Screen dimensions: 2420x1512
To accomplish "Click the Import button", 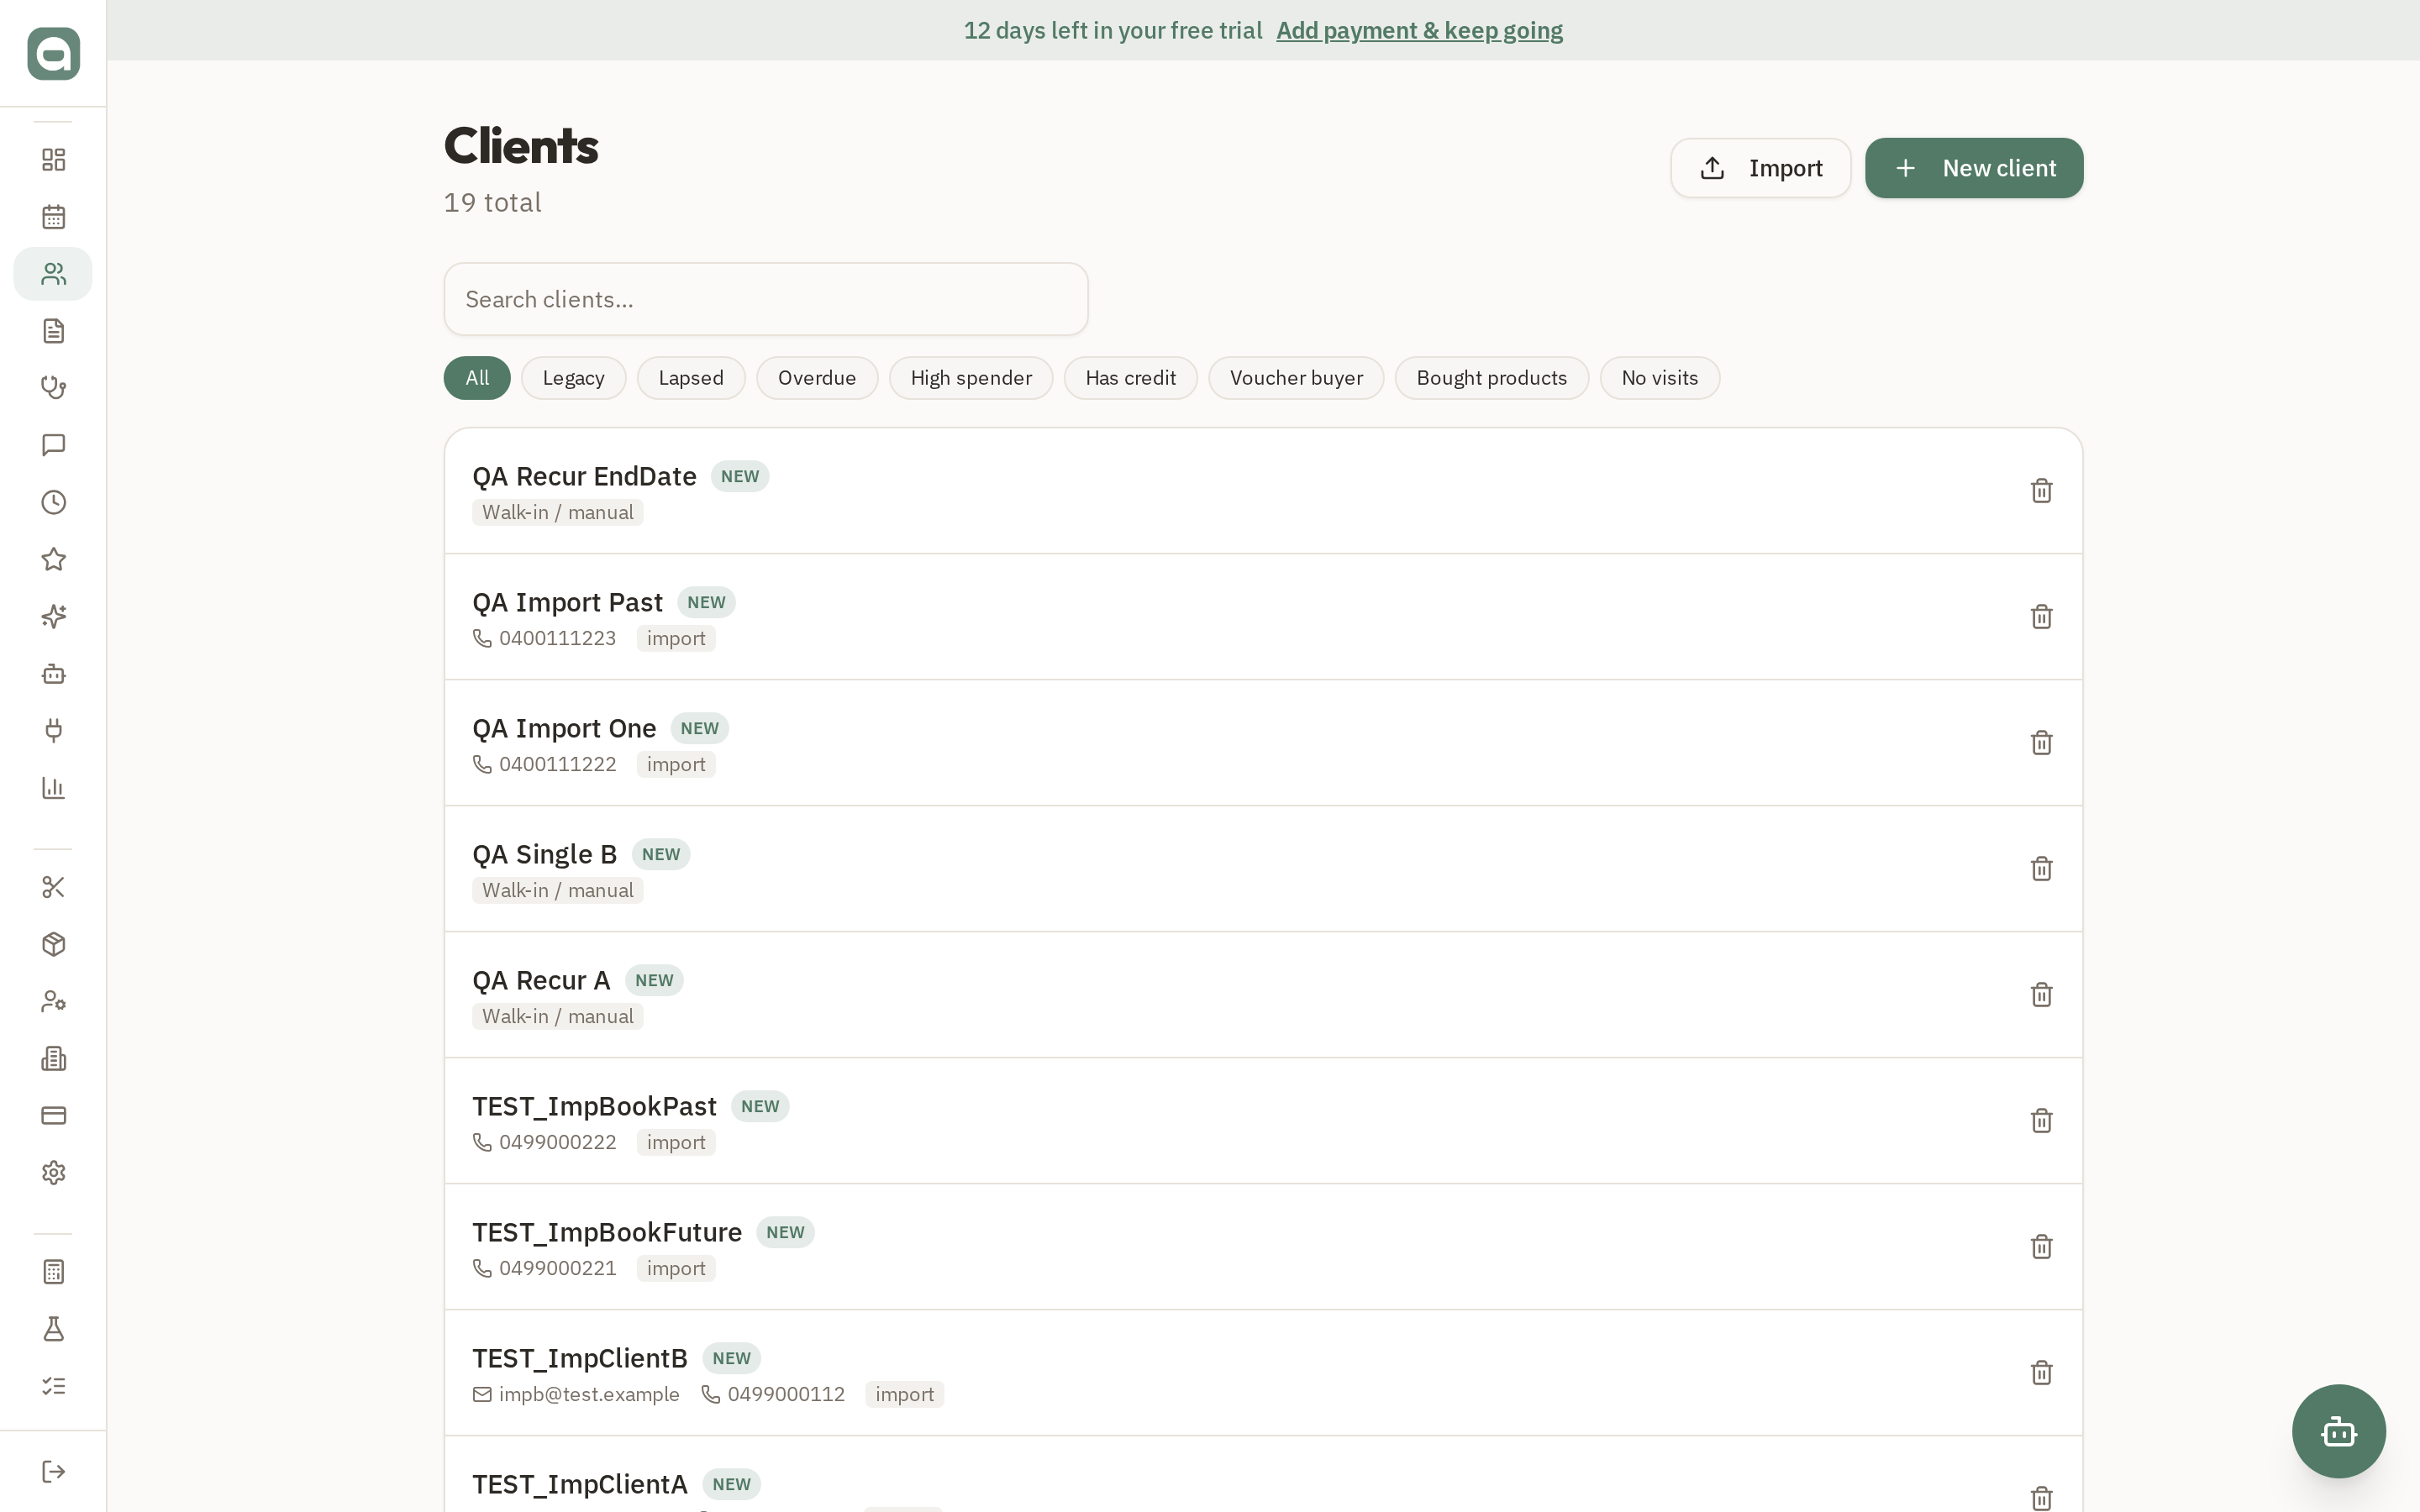I will point(1761,168).
